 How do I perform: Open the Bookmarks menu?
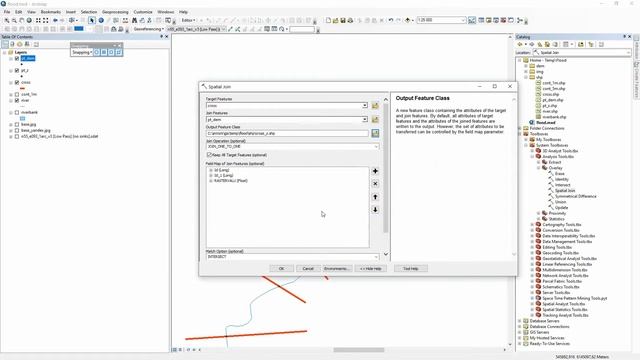51,12
